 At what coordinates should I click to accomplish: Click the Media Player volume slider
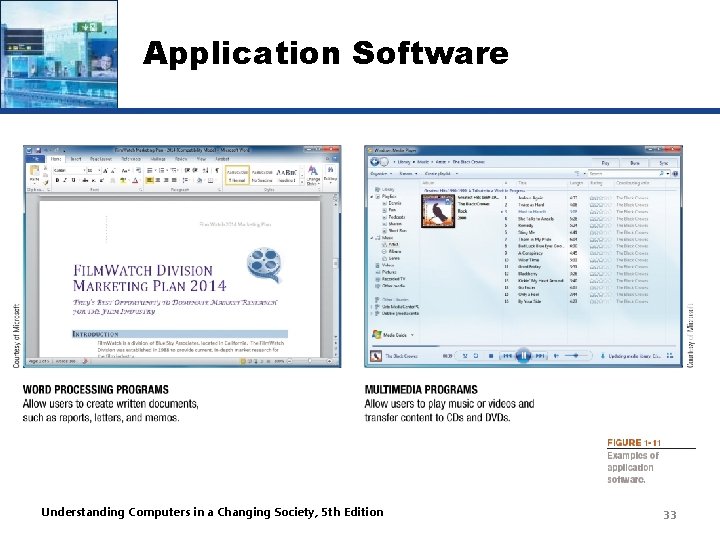[576, 356]
